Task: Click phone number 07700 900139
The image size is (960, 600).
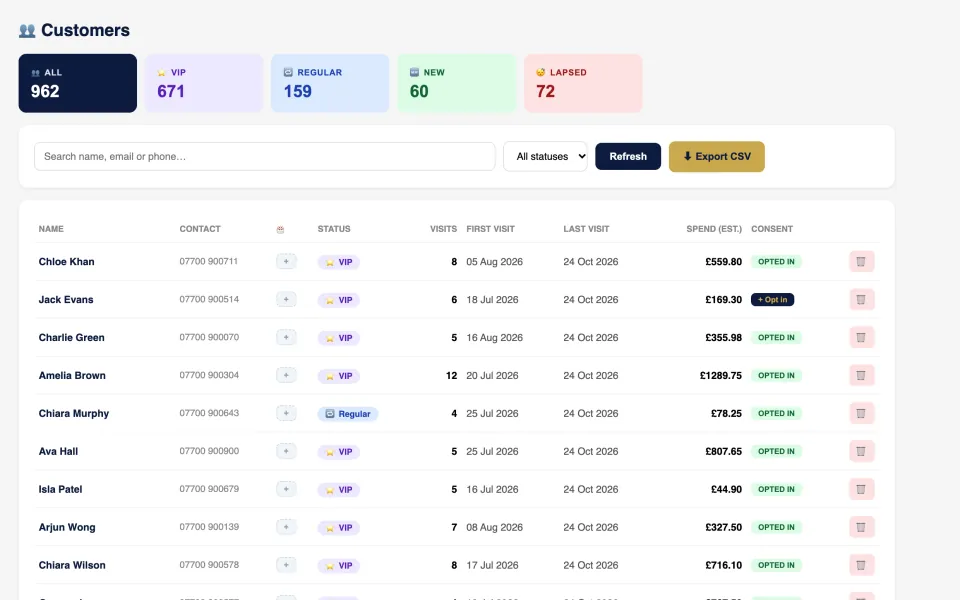Action: [x=209, y=527]
